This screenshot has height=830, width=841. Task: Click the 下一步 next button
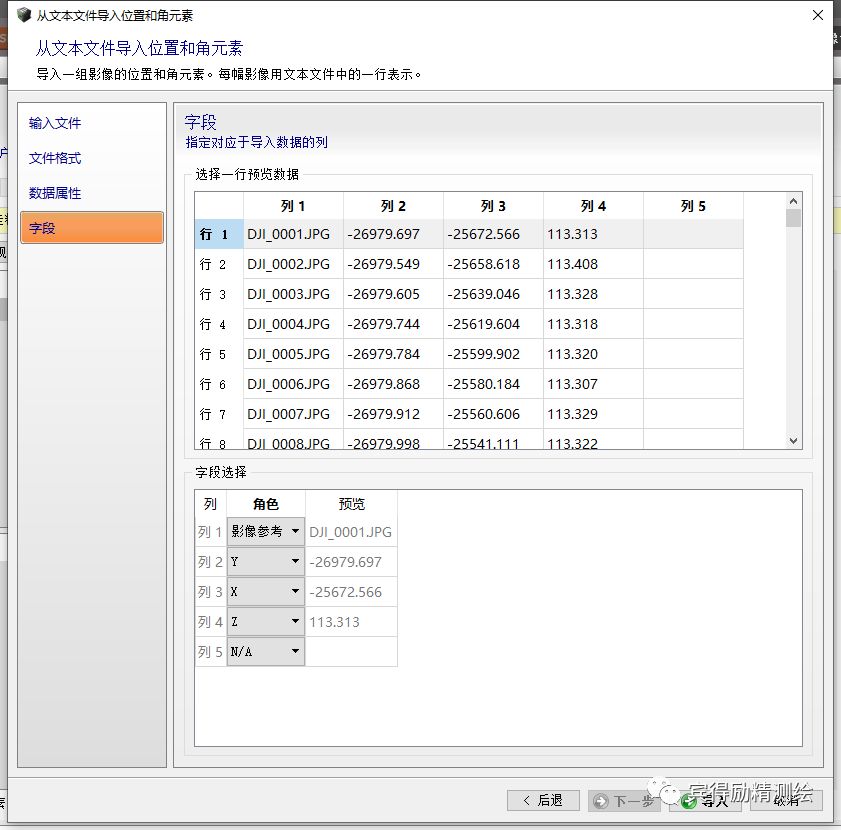tap(624, 801)
